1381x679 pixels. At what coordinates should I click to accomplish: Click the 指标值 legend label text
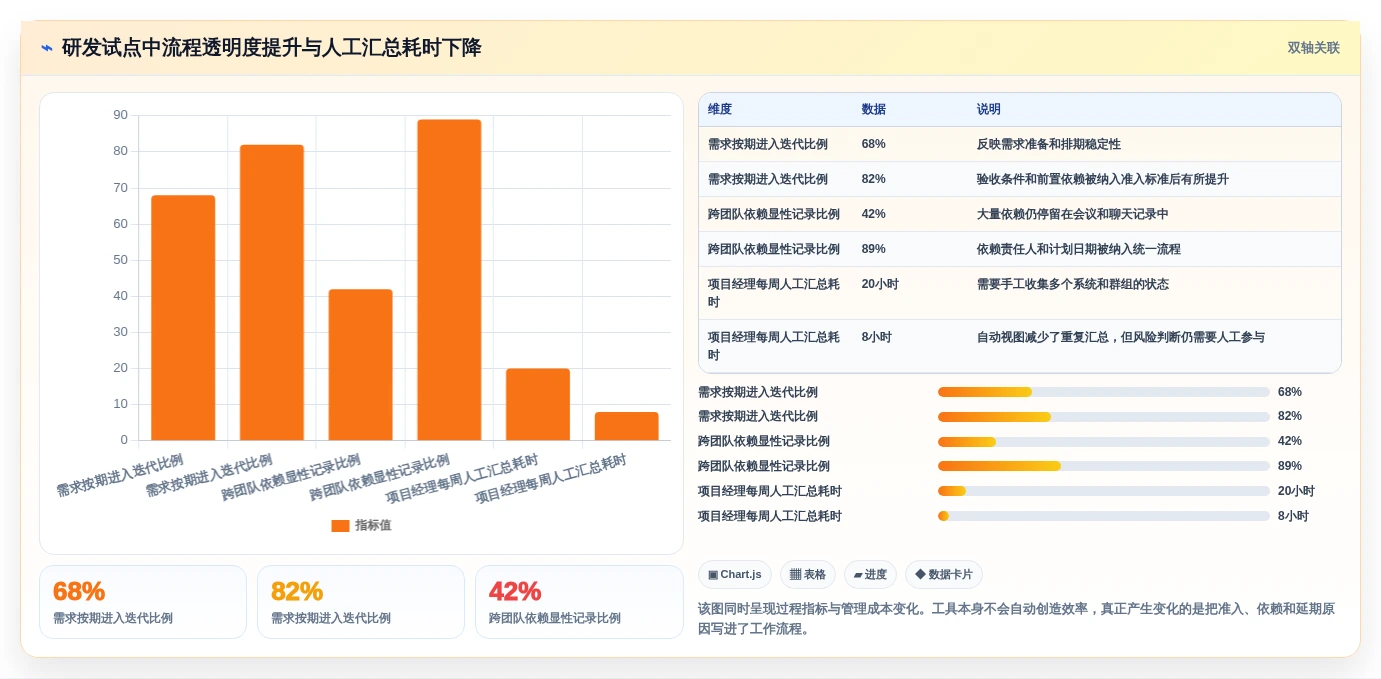tap(373, 525)
